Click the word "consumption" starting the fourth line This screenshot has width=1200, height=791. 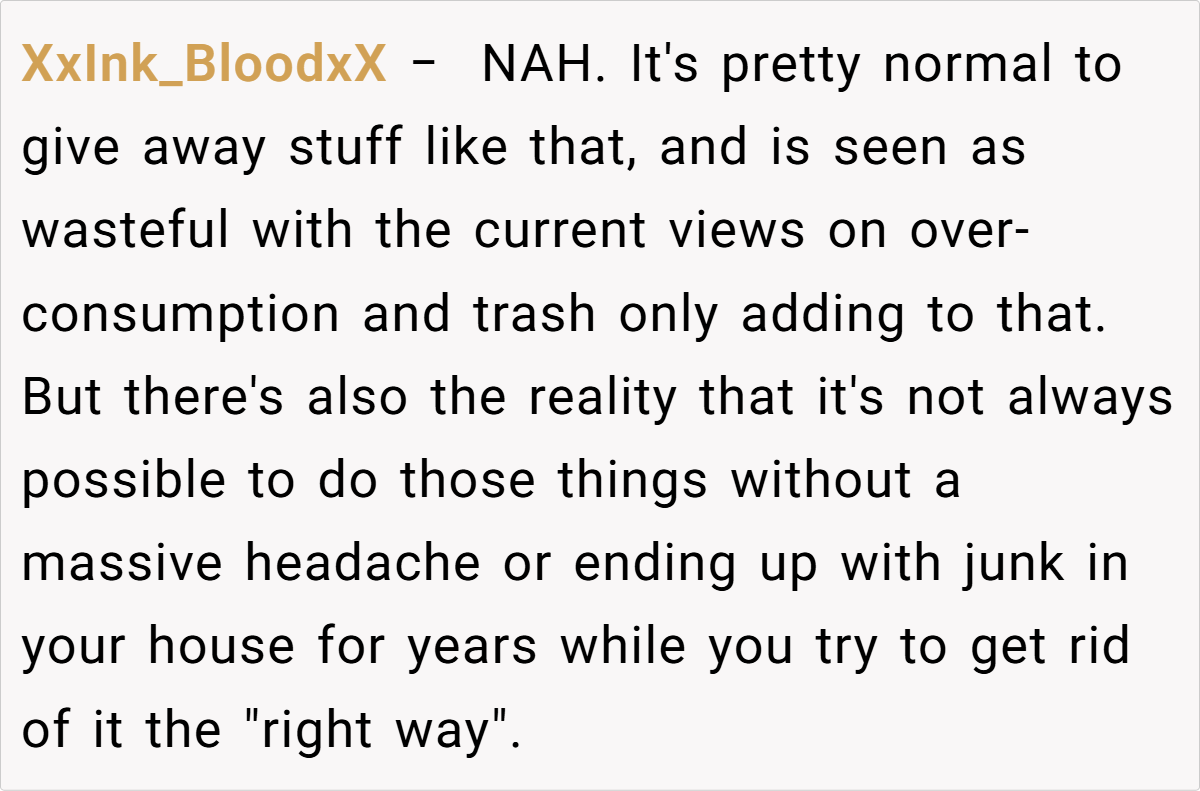coord(181,315)
